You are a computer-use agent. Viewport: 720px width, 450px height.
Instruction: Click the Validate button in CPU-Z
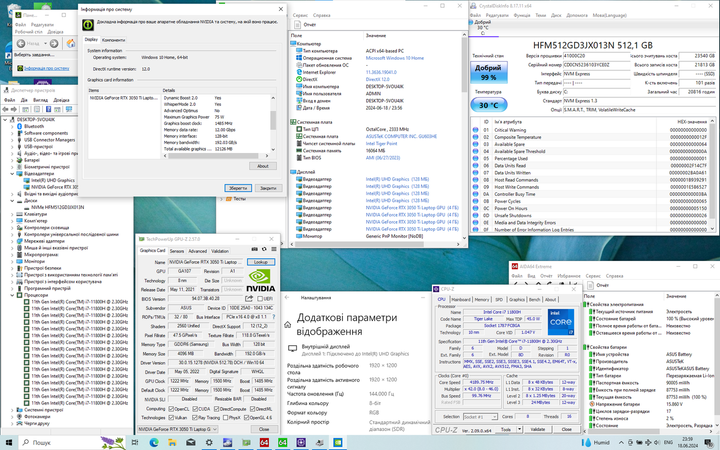click(x=538, y=429)
